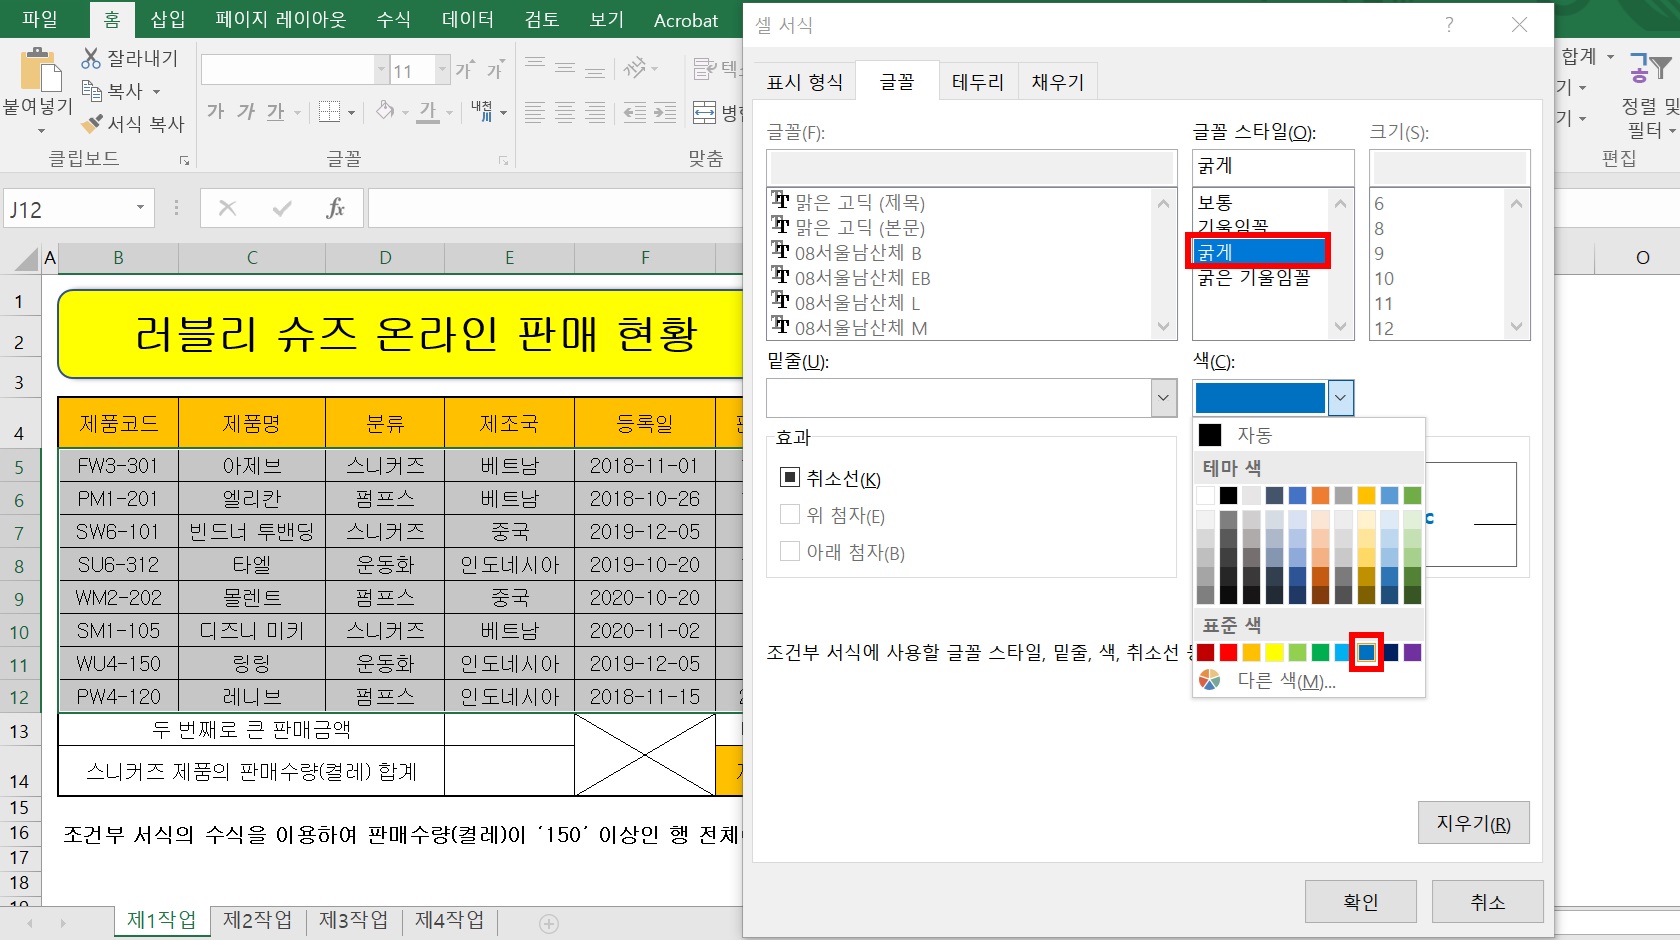
Task: Click the add new sheet button
Action: point(549,923)
